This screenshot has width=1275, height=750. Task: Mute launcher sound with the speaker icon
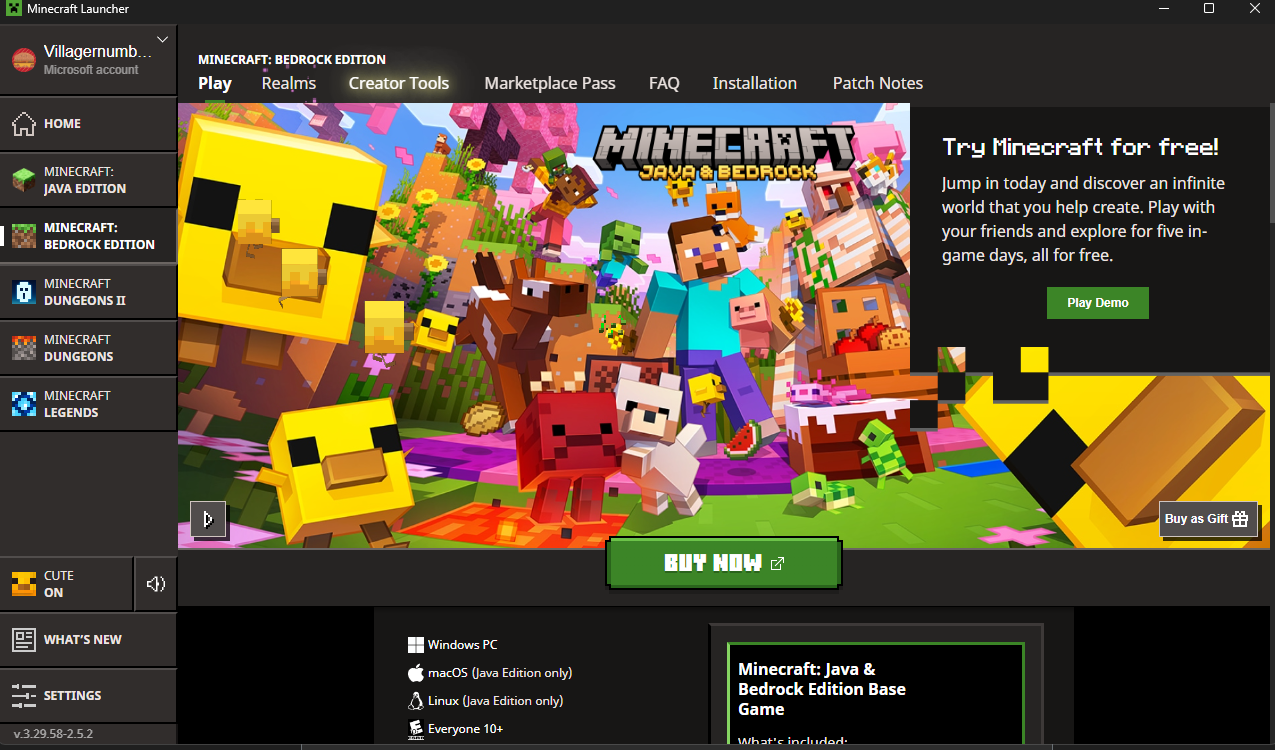click(156, 584)
